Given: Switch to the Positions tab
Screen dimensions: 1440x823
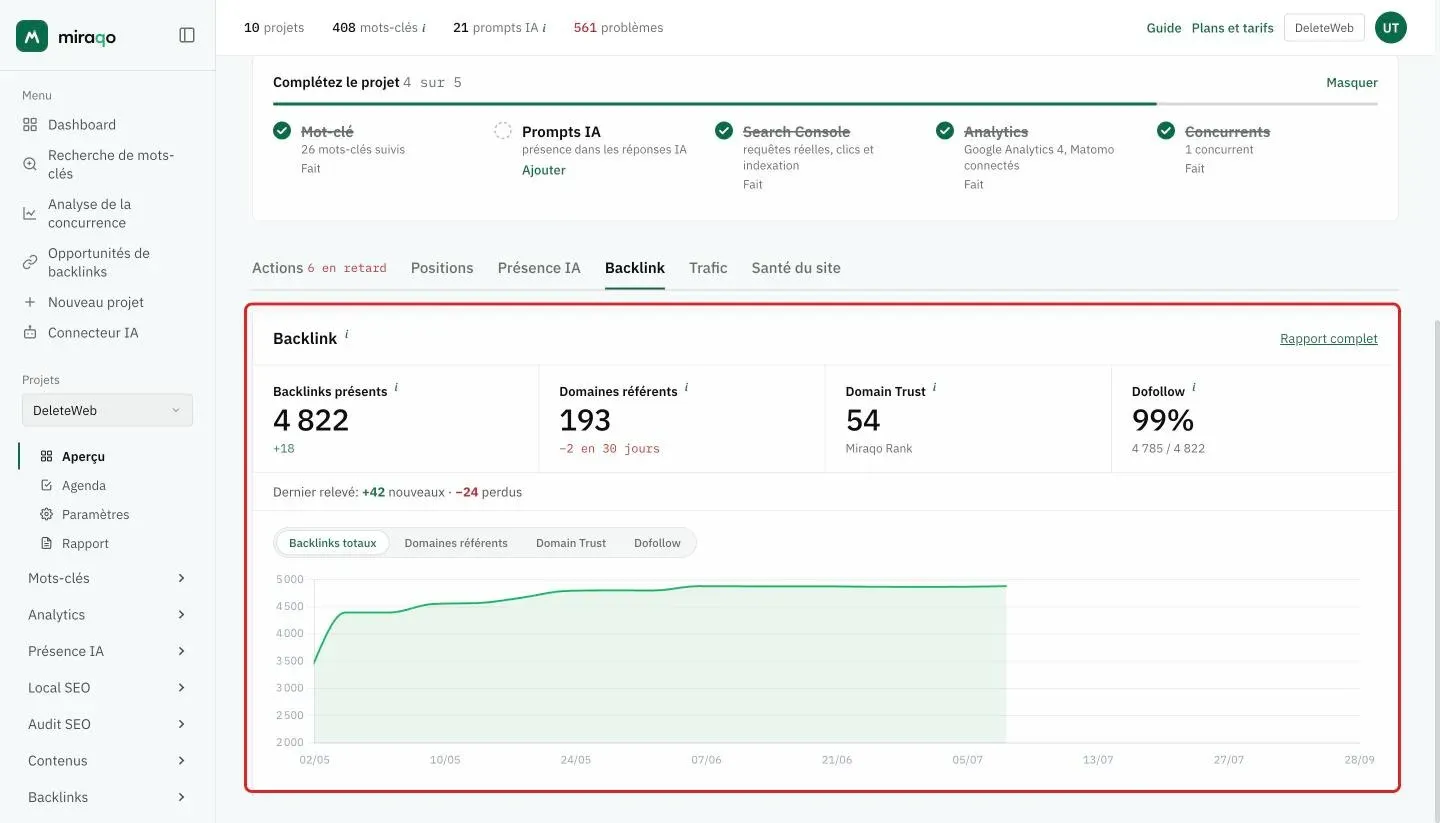Looking at the screenshot, I should [442, 268].
